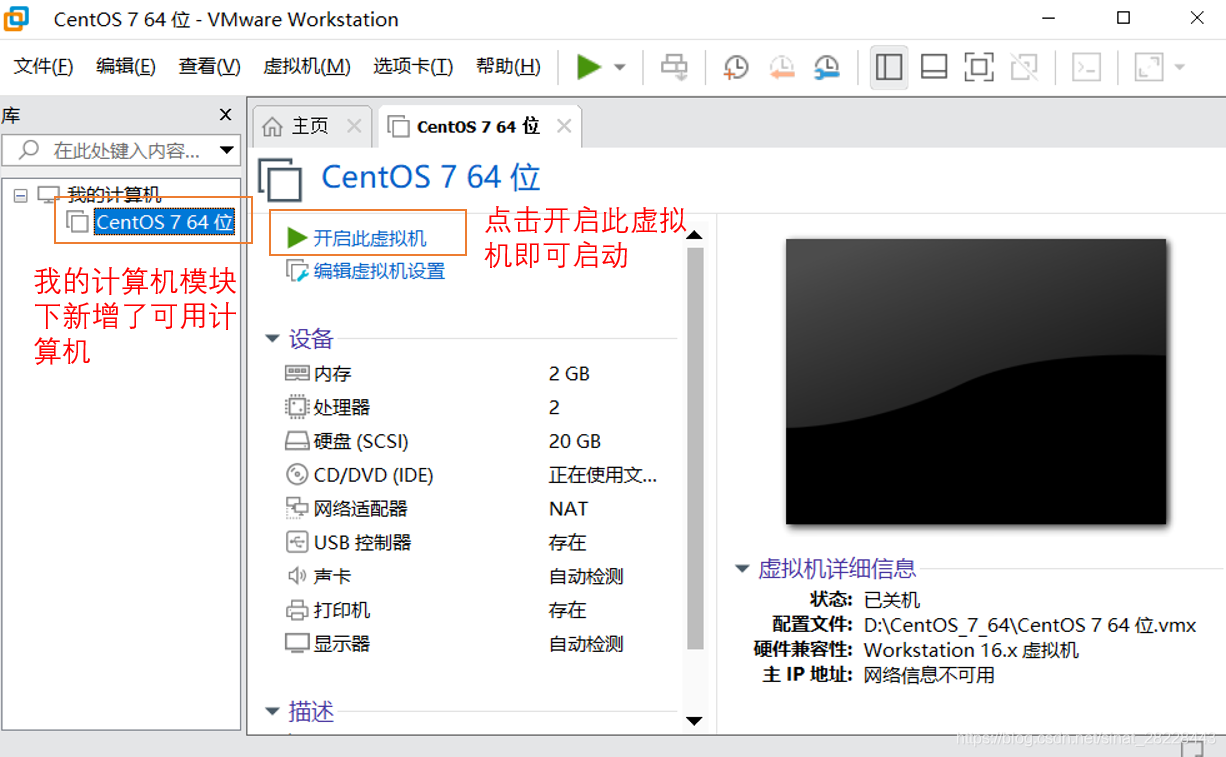Click the black VM screen preview thumbnail

click(x=976, y=381)
